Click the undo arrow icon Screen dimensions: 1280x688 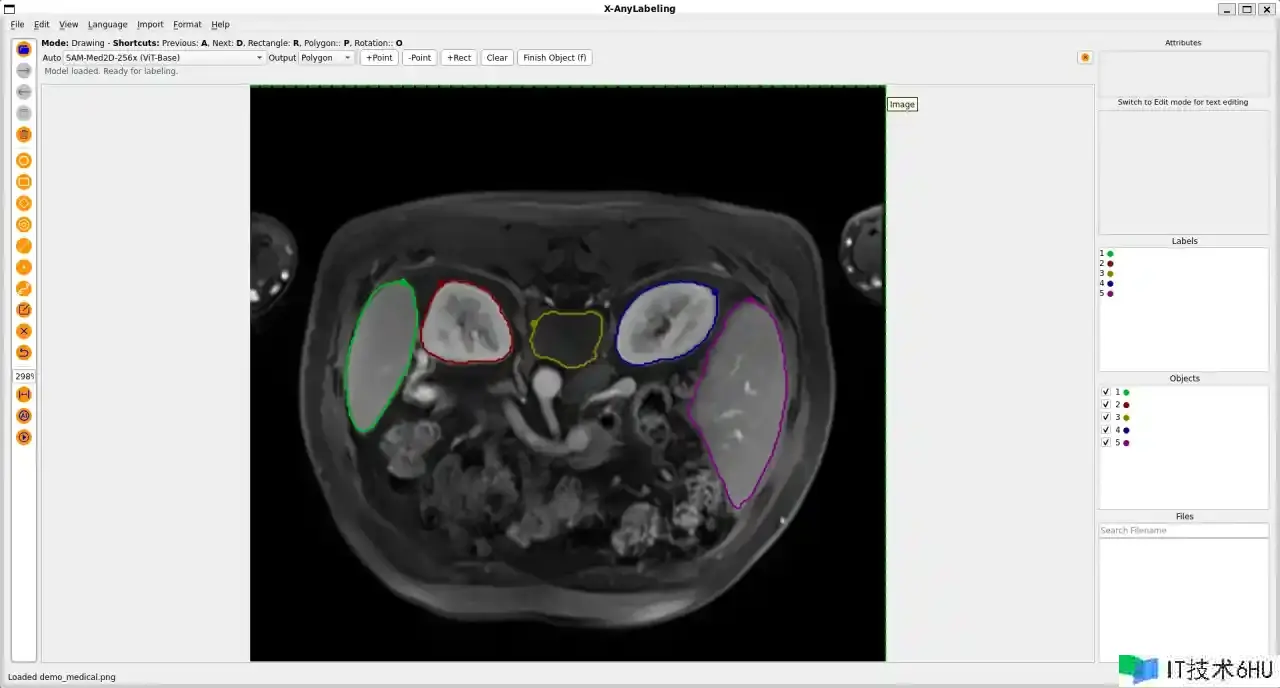(x=24, y=352)
